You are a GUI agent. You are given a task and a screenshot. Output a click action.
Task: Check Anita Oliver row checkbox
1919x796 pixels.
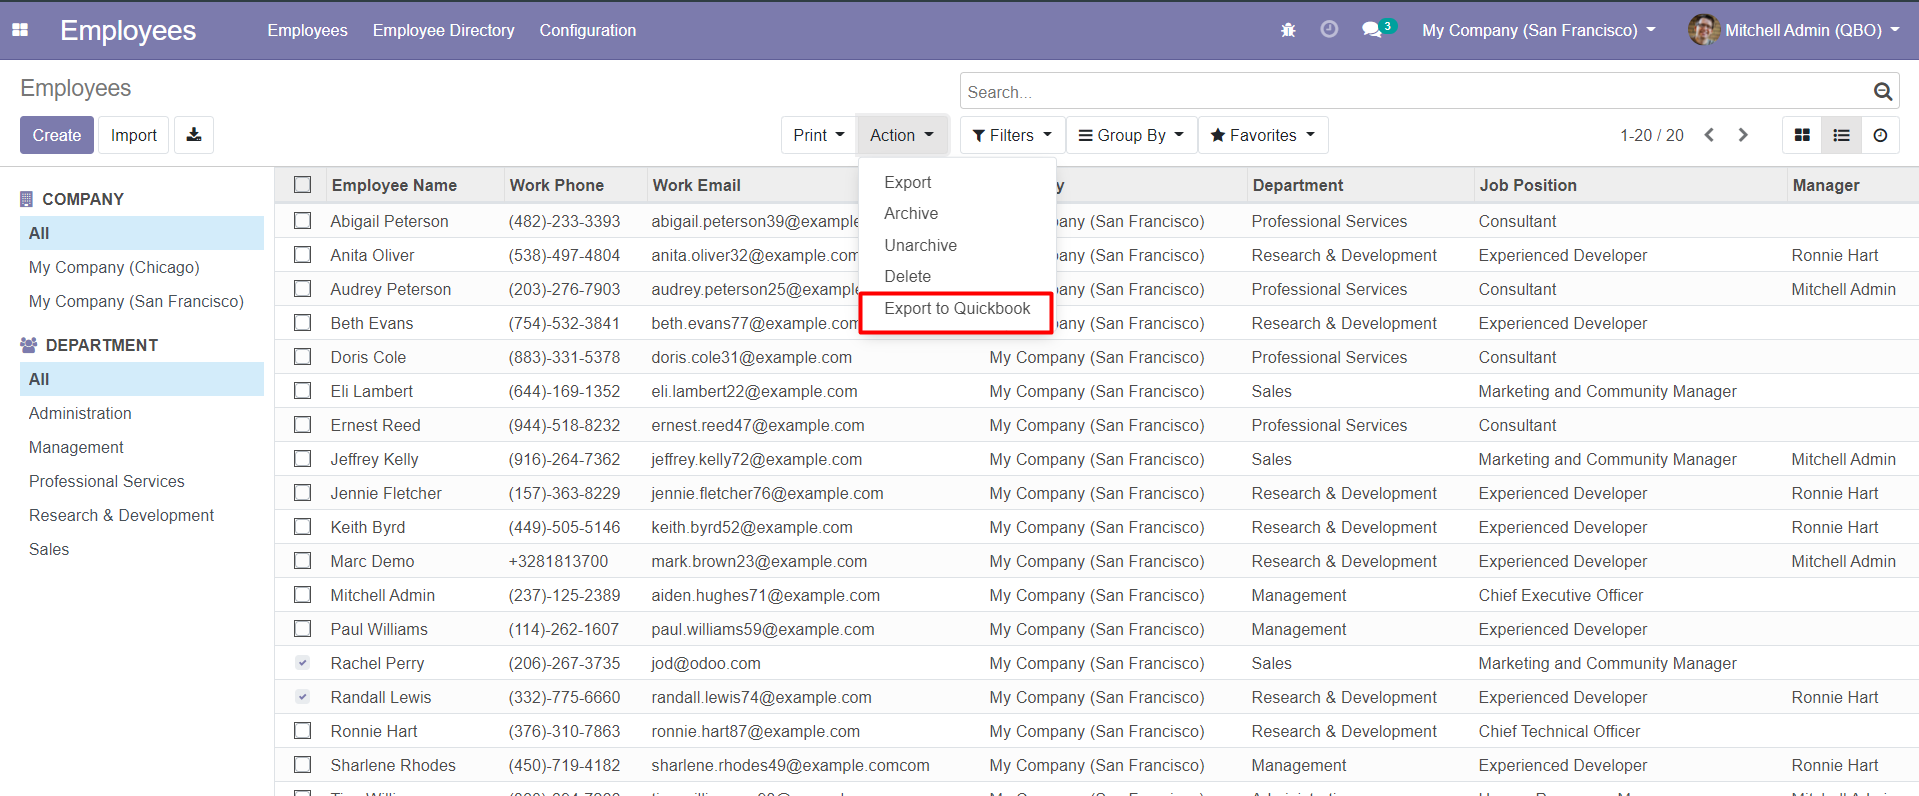(302, 255)
